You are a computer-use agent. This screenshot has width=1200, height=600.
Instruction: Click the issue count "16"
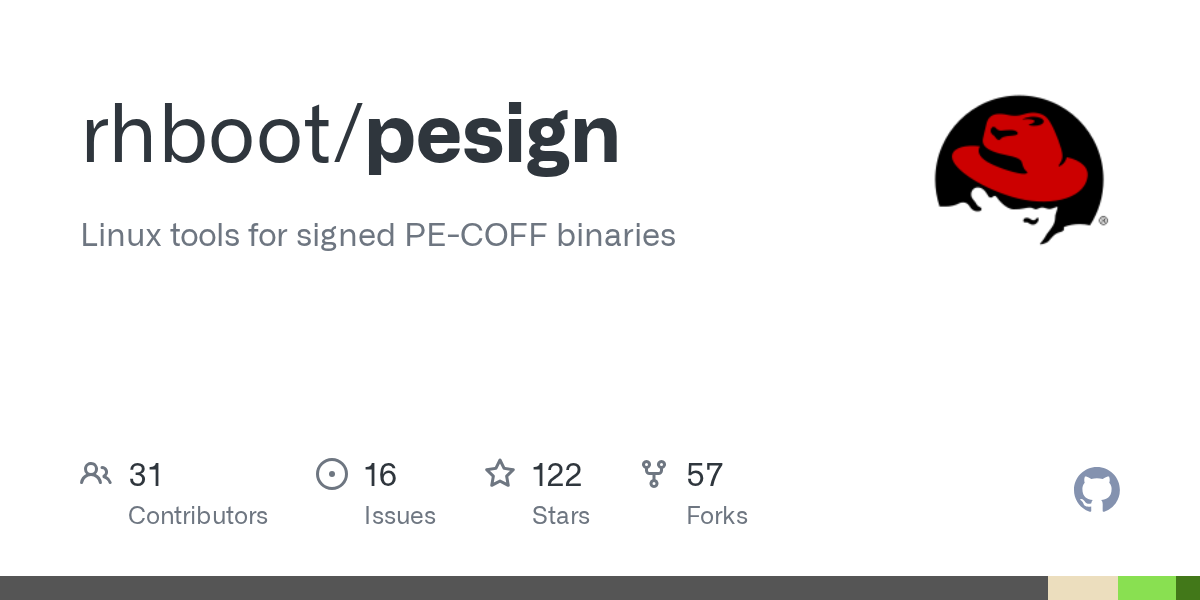coord(380,474)
